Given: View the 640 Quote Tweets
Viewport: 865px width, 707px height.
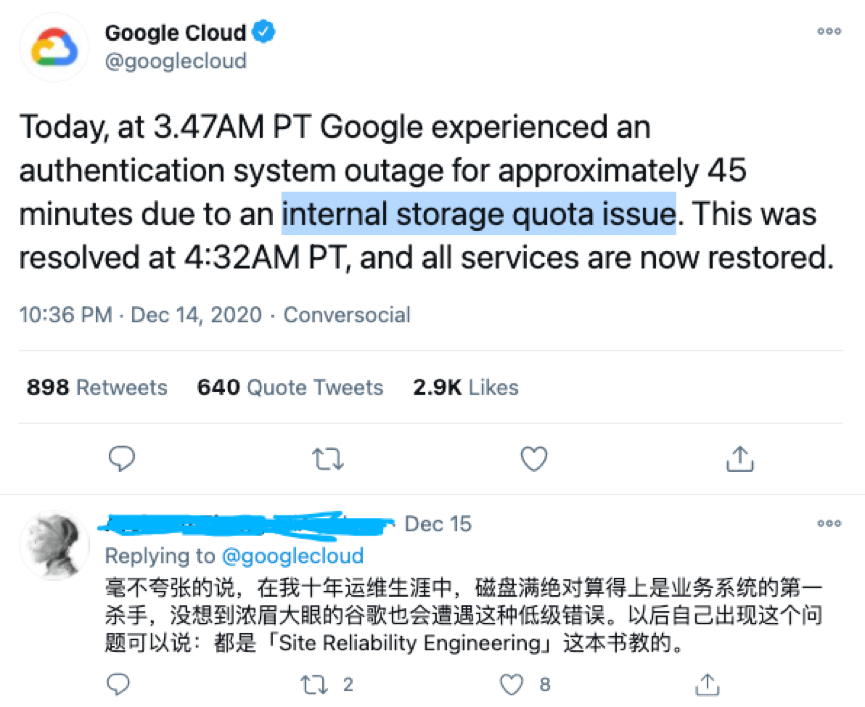Looking at the screenshot, I should 290,387.
